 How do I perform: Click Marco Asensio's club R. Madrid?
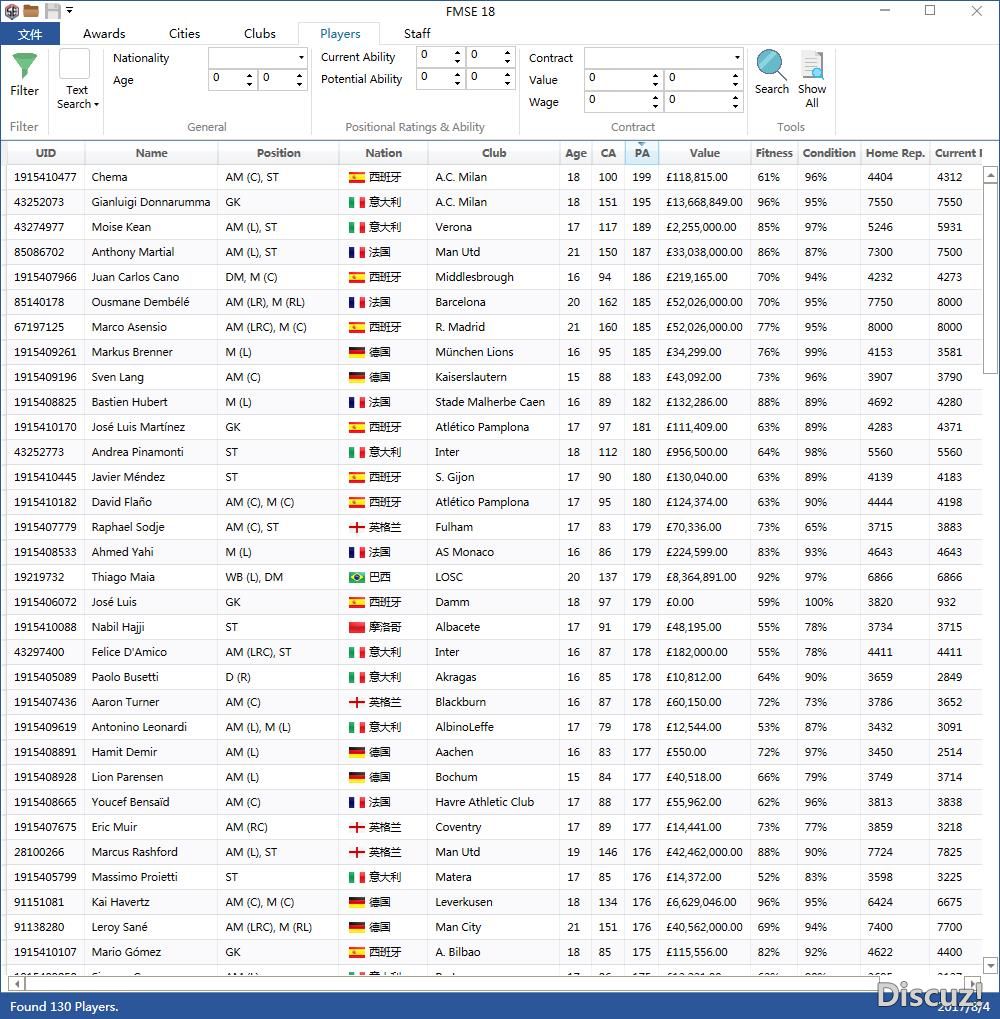pos(460,327)
